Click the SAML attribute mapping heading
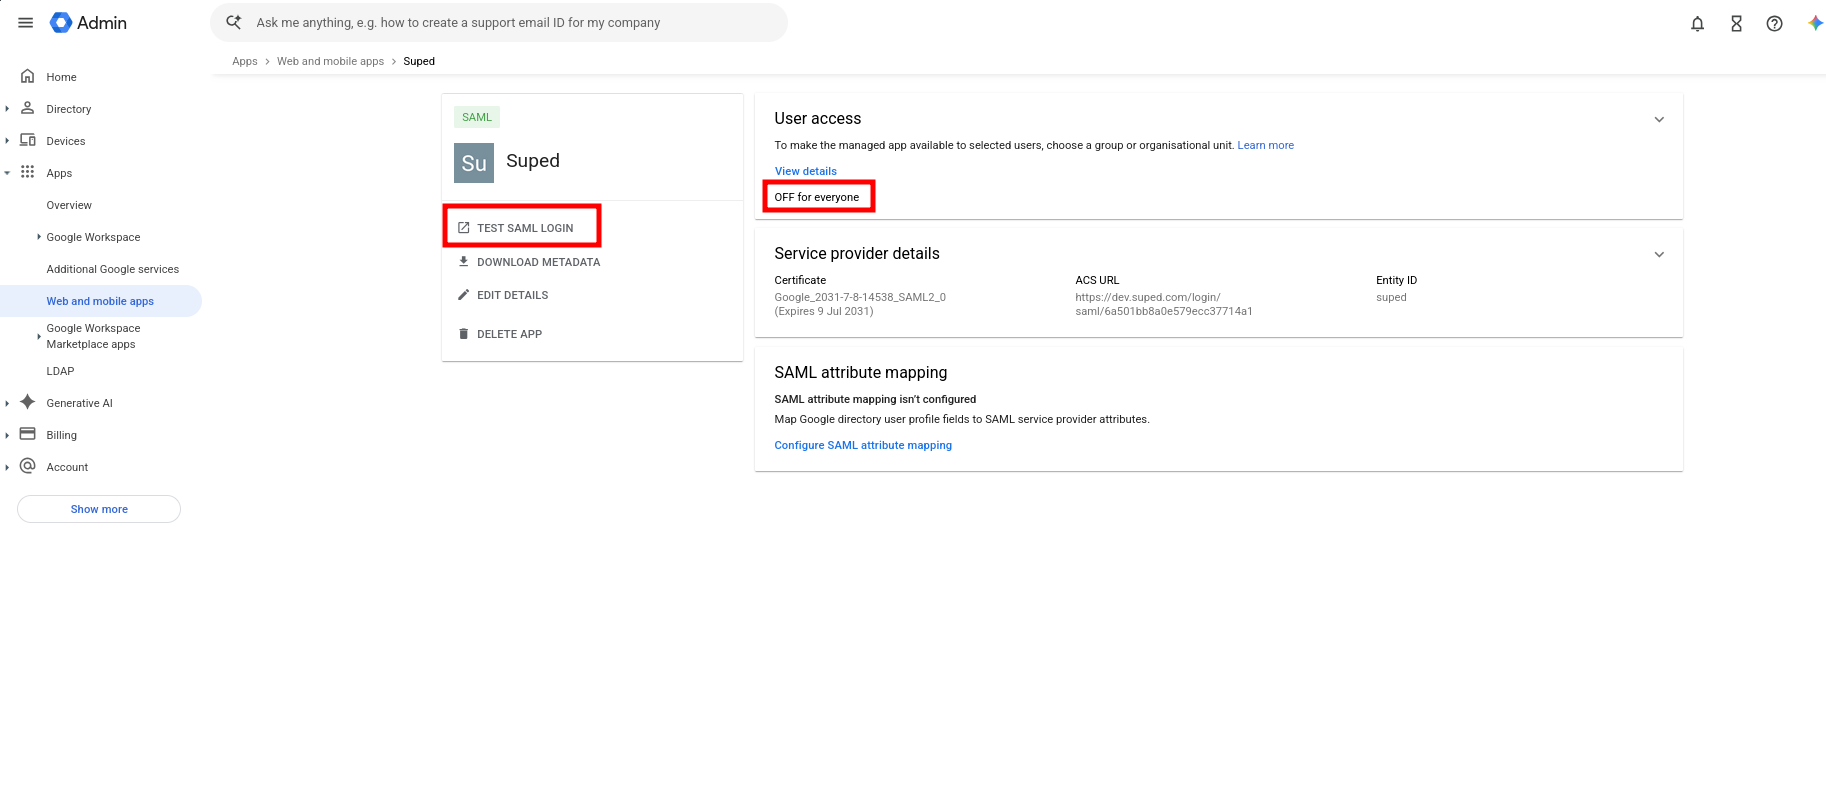This screenshot has height=802, width=1826. [x=861, y=372]
